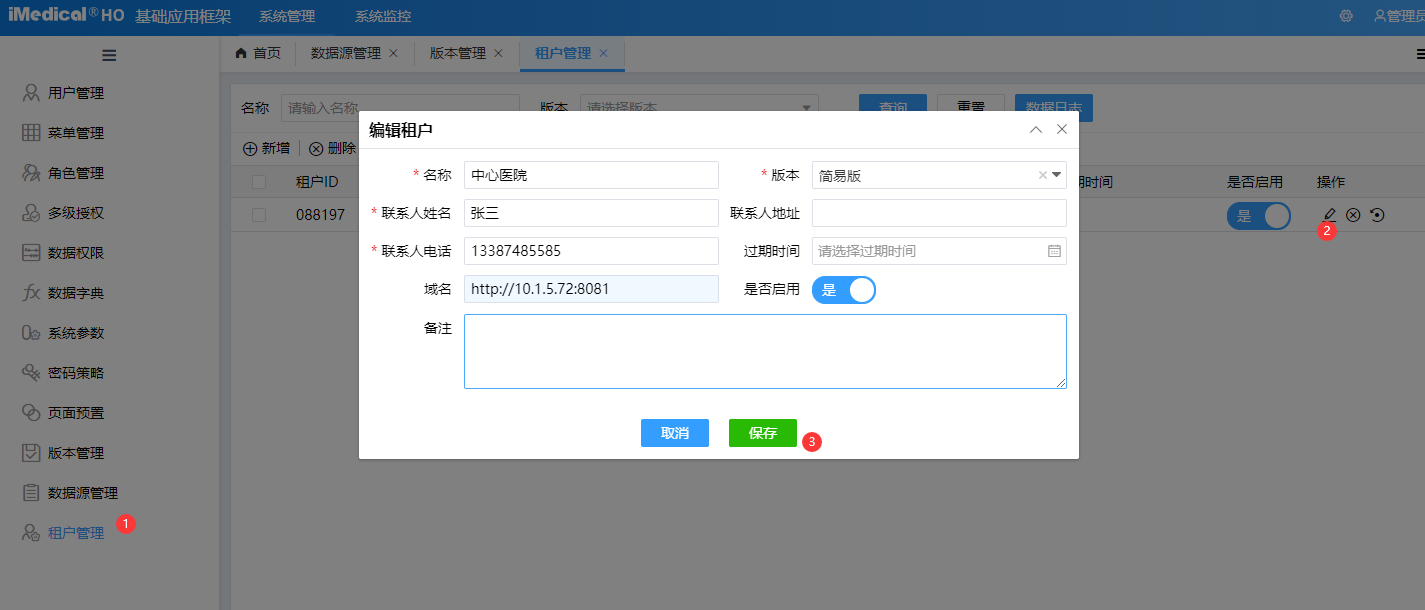Collapse the edit tenant dialog with chevron
The width and height of the screenshot is (1425, 610).
tap(1036, 130)
